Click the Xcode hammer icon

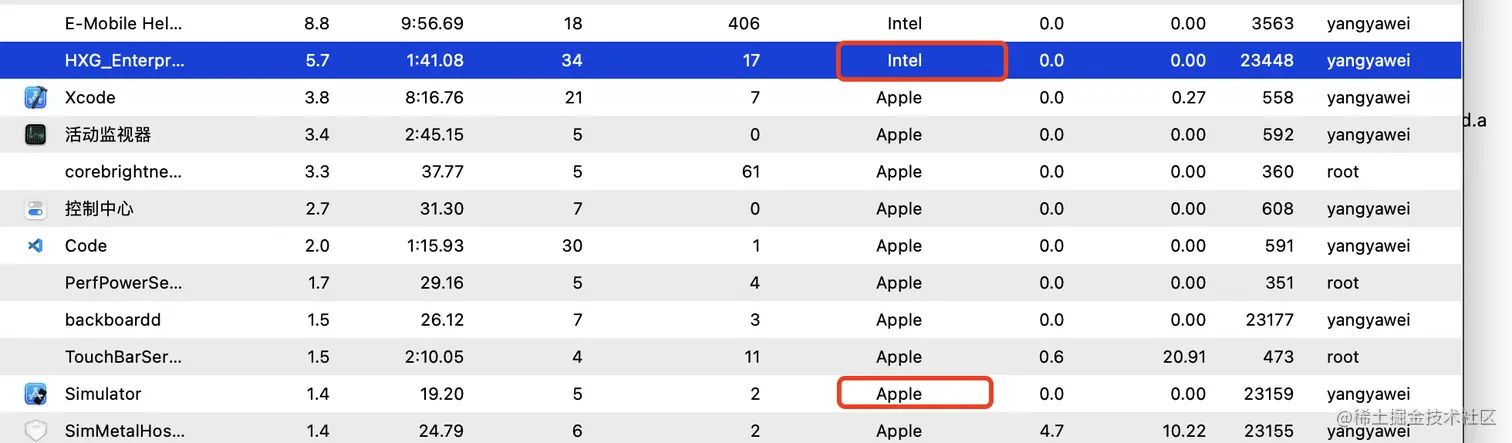point(35,98)
